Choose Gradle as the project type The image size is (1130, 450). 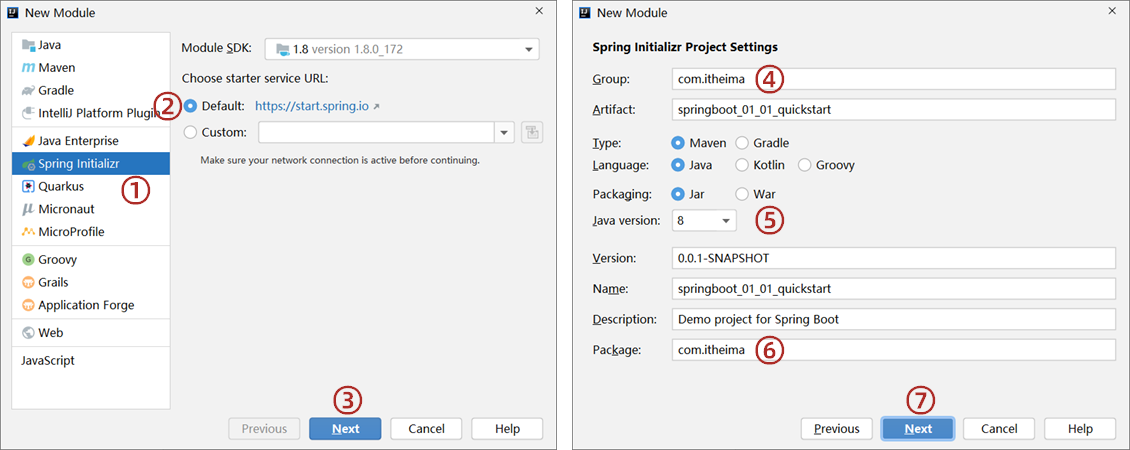pos(742,143)
